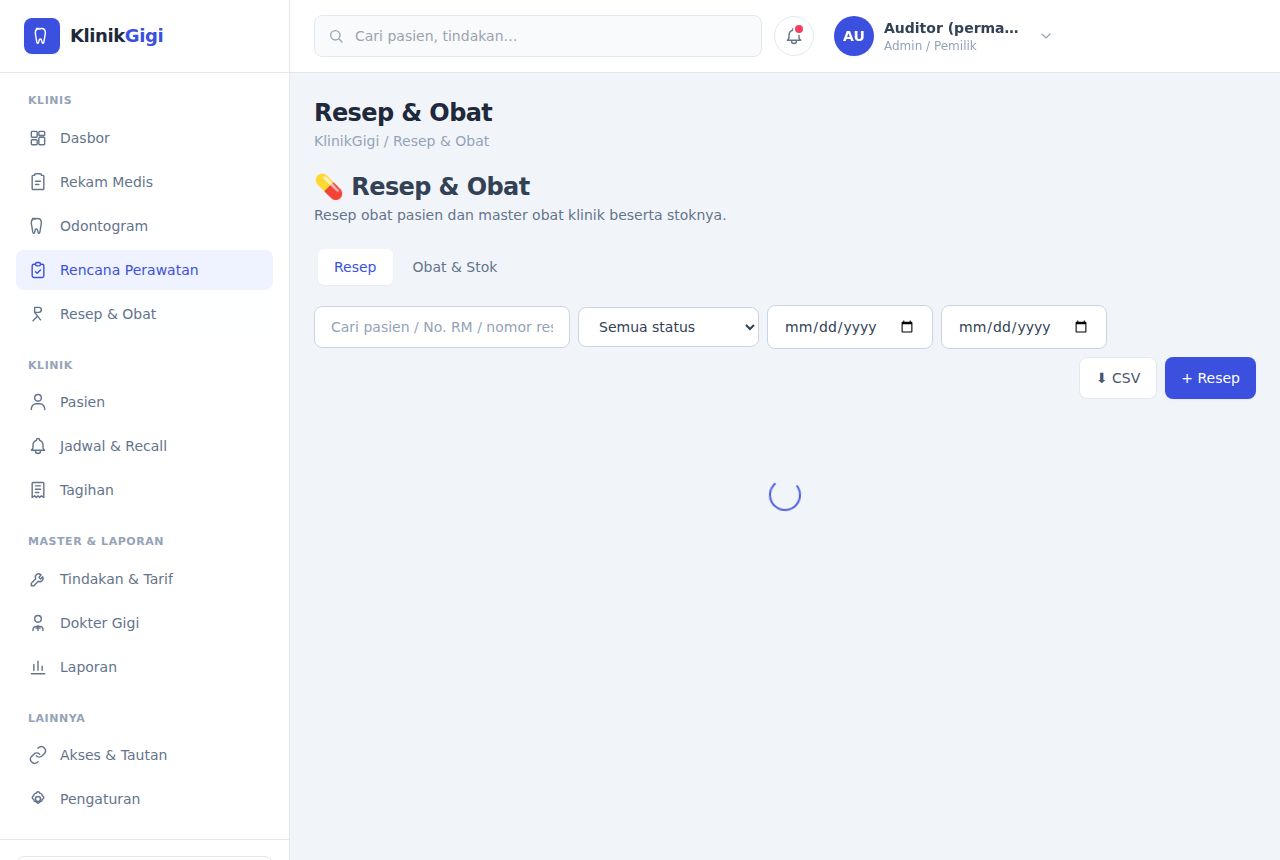Click the Resep & Obat sidebar icon
Screen dimensions: 1280x860
(x=38, y=314)
